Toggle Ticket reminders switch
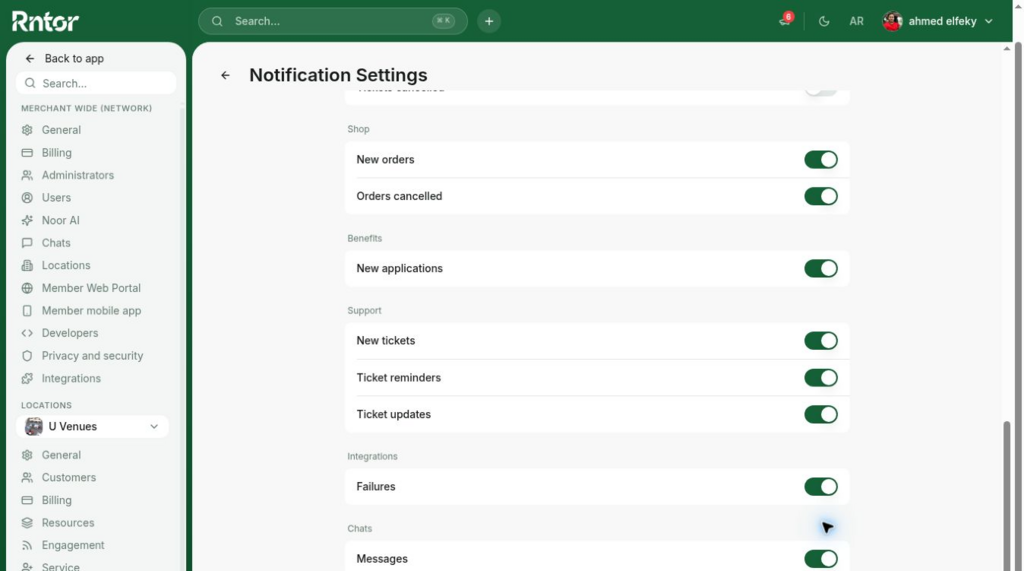This screenshot has height=571, width=1024. point(820,378)
